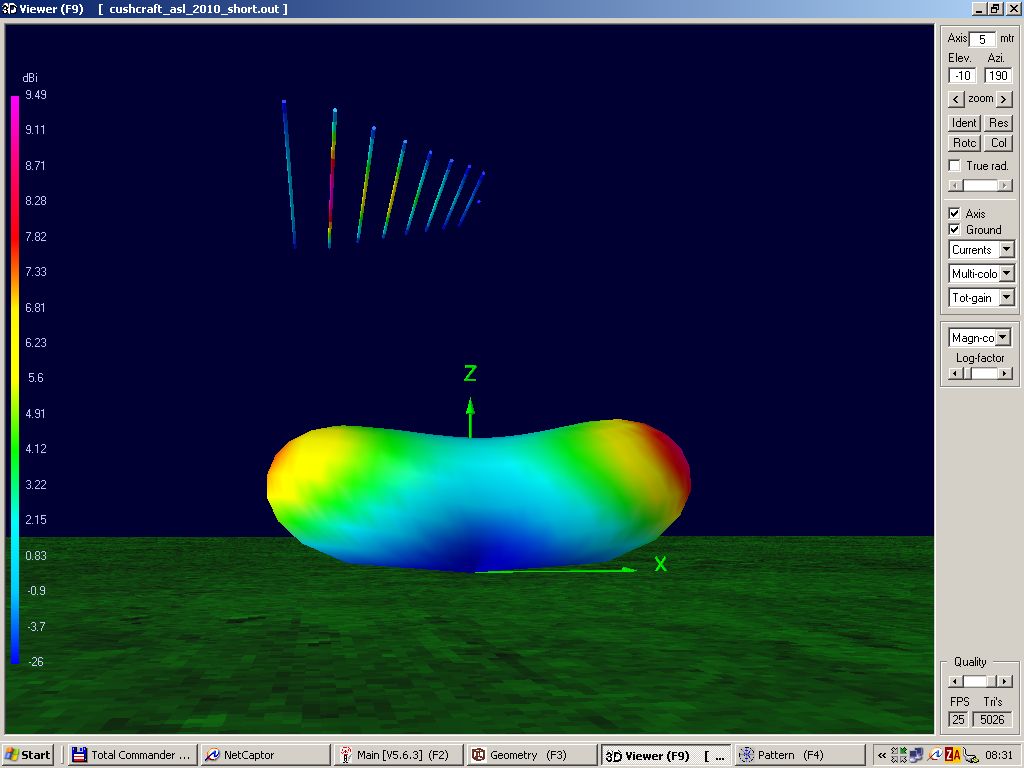1024x768 pixels.
Task: Switch to Main [V5.6.3] (F2) window
Action: tap(397, 755)
